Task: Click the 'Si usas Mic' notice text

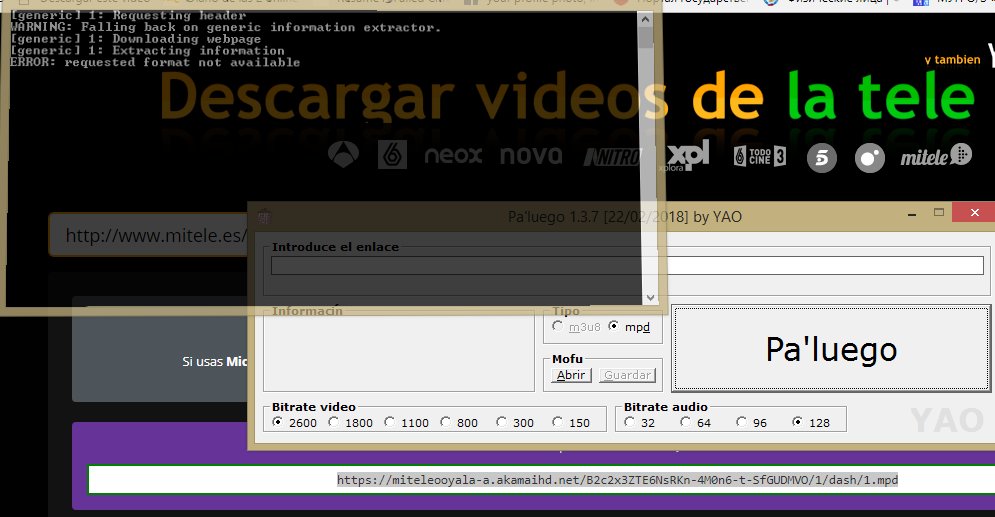Action: 214,362
